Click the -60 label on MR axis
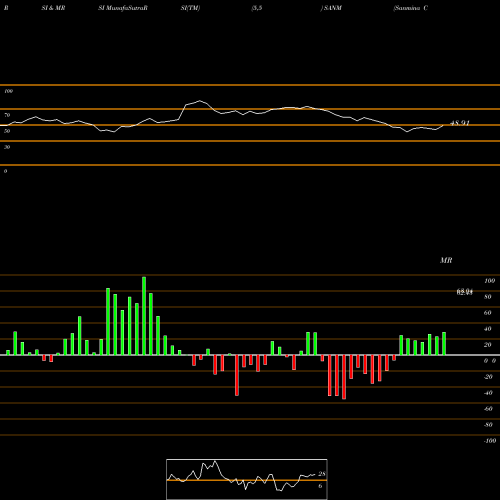The width and height of the screenshot is (500, 500). point(488,409)
